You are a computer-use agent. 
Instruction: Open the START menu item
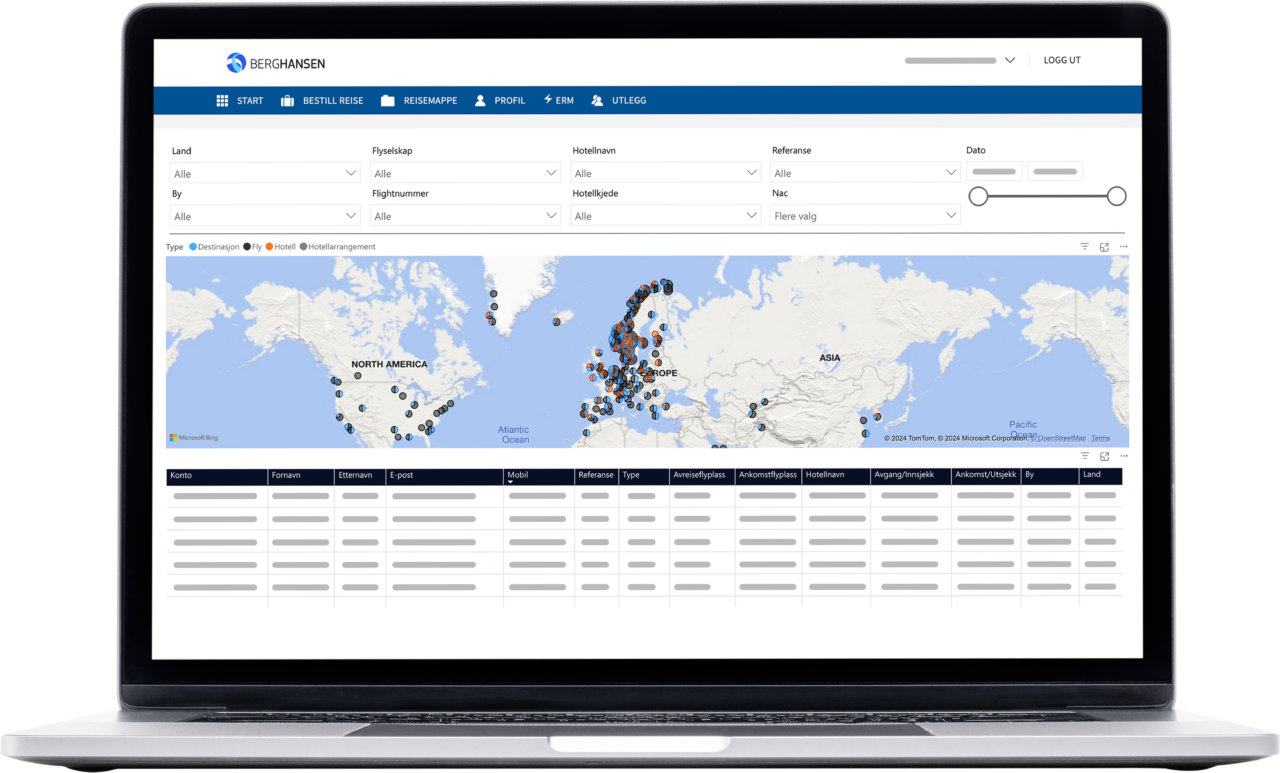(250, 101)
